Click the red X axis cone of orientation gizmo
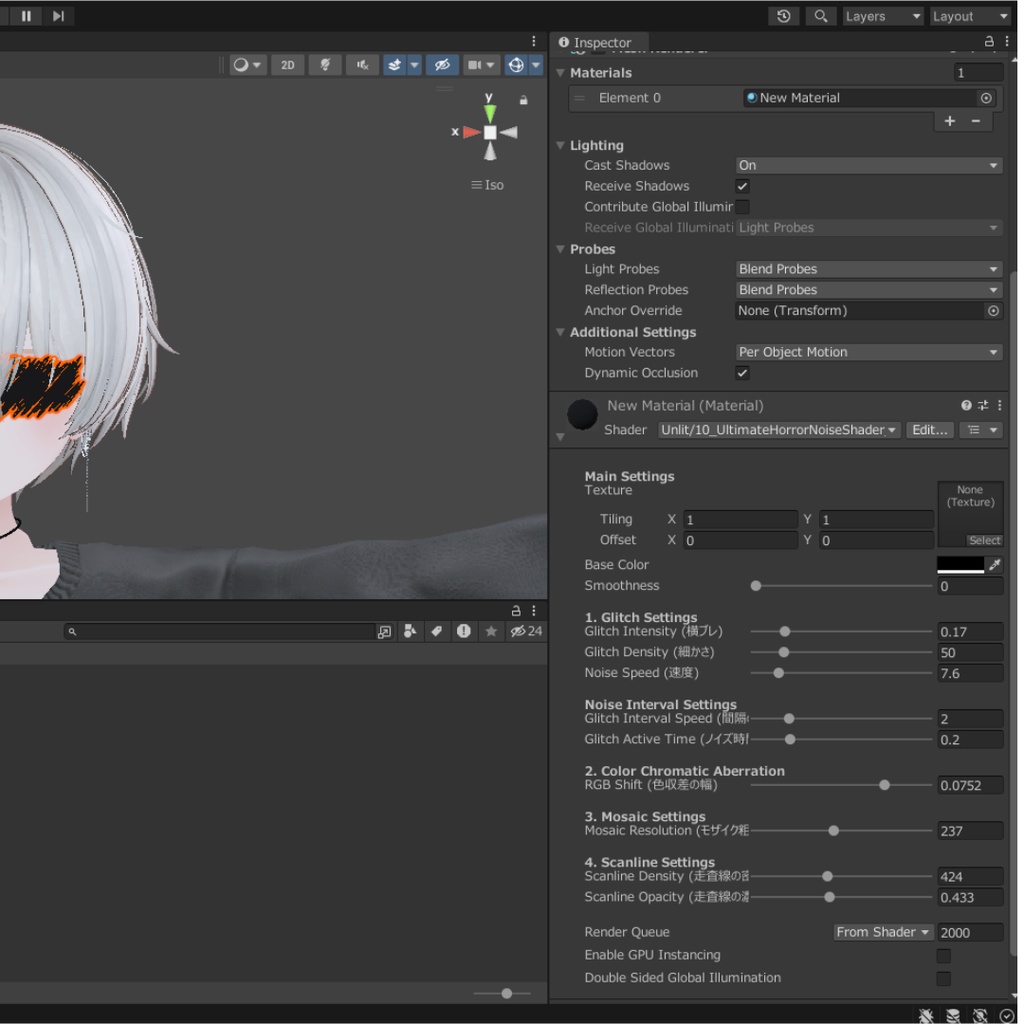1024x1024 pixels. (x=471, y=132)
